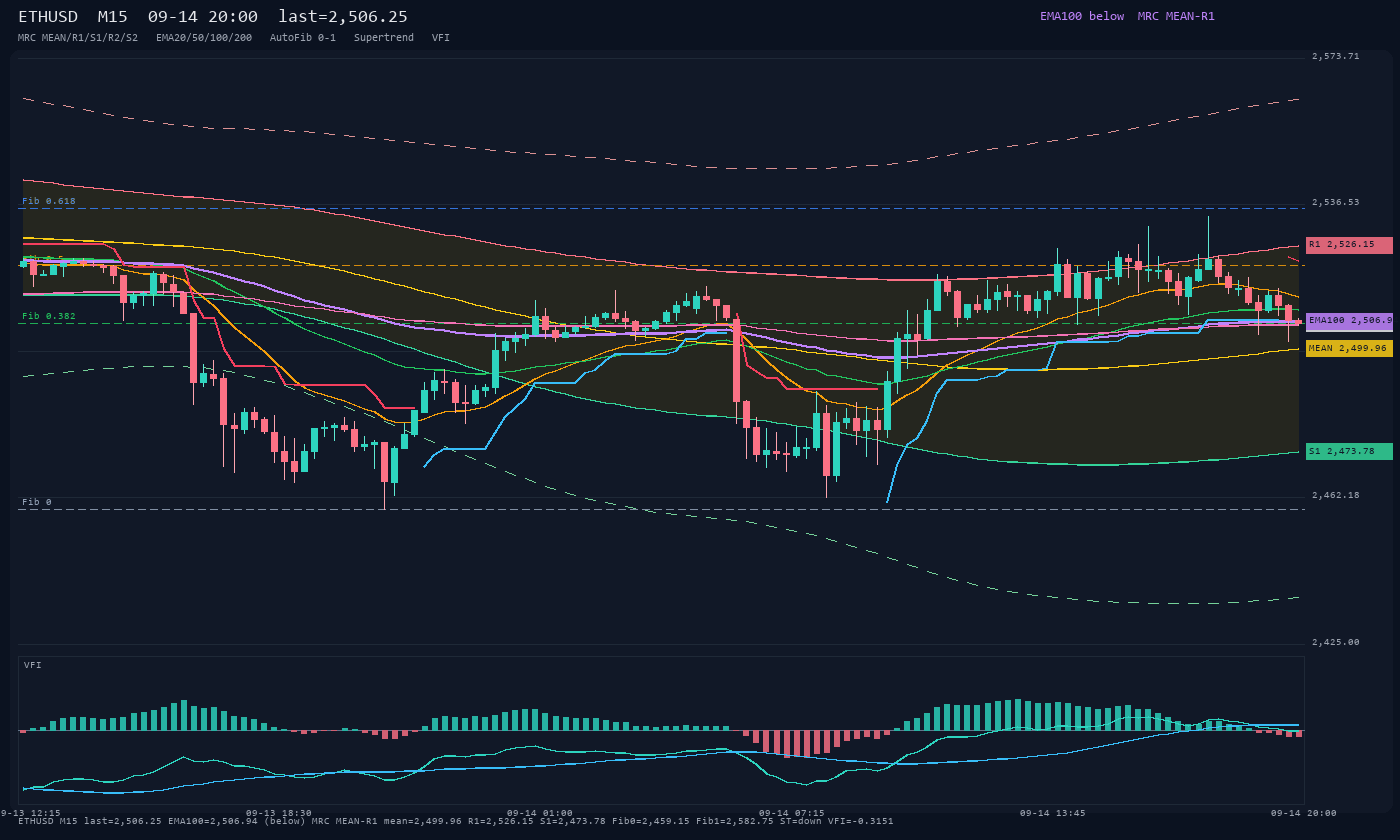Select the 'VFI' legend entry in header
The width and height of the screenshot is (1400, 840).
441,37
